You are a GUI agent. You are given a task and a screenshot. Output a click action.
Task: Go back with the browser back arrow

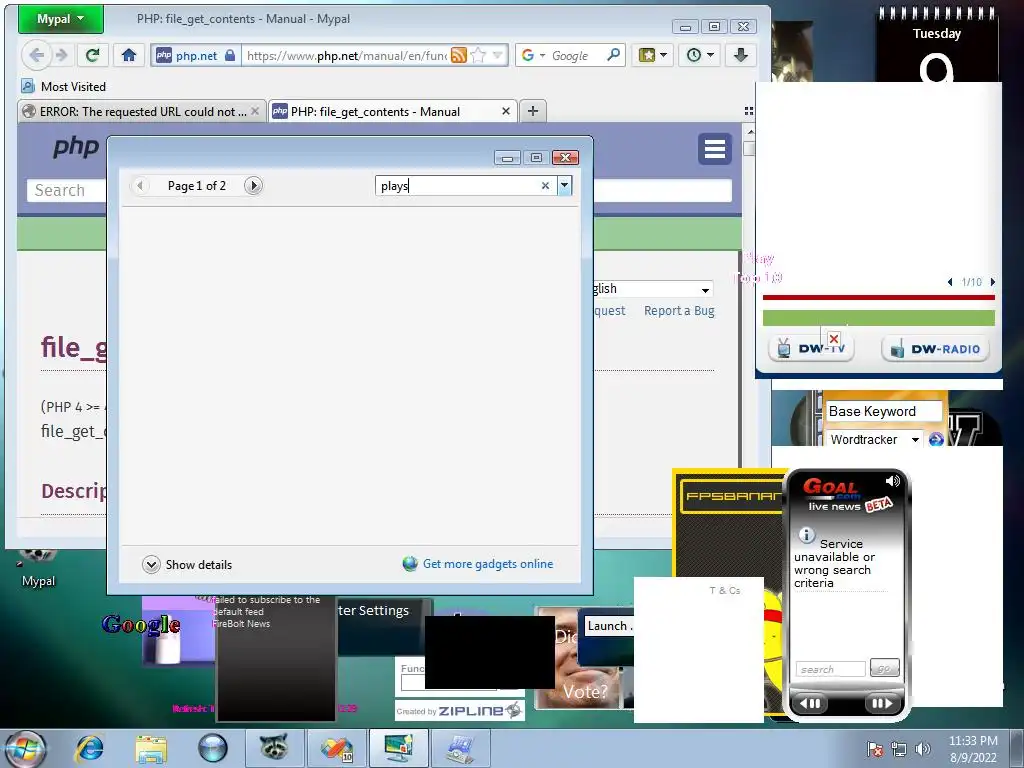click(36, 56)
